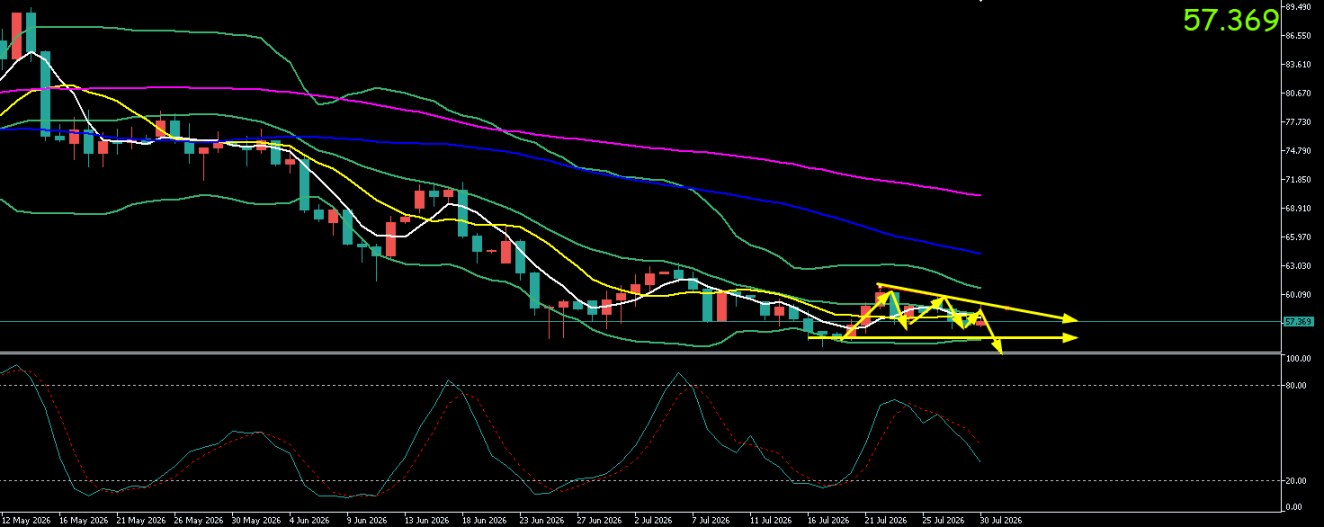This screenshot has width=1324, height=527.
Task: Click the oscillator 100.00 level label
Action: [1300, 358]
